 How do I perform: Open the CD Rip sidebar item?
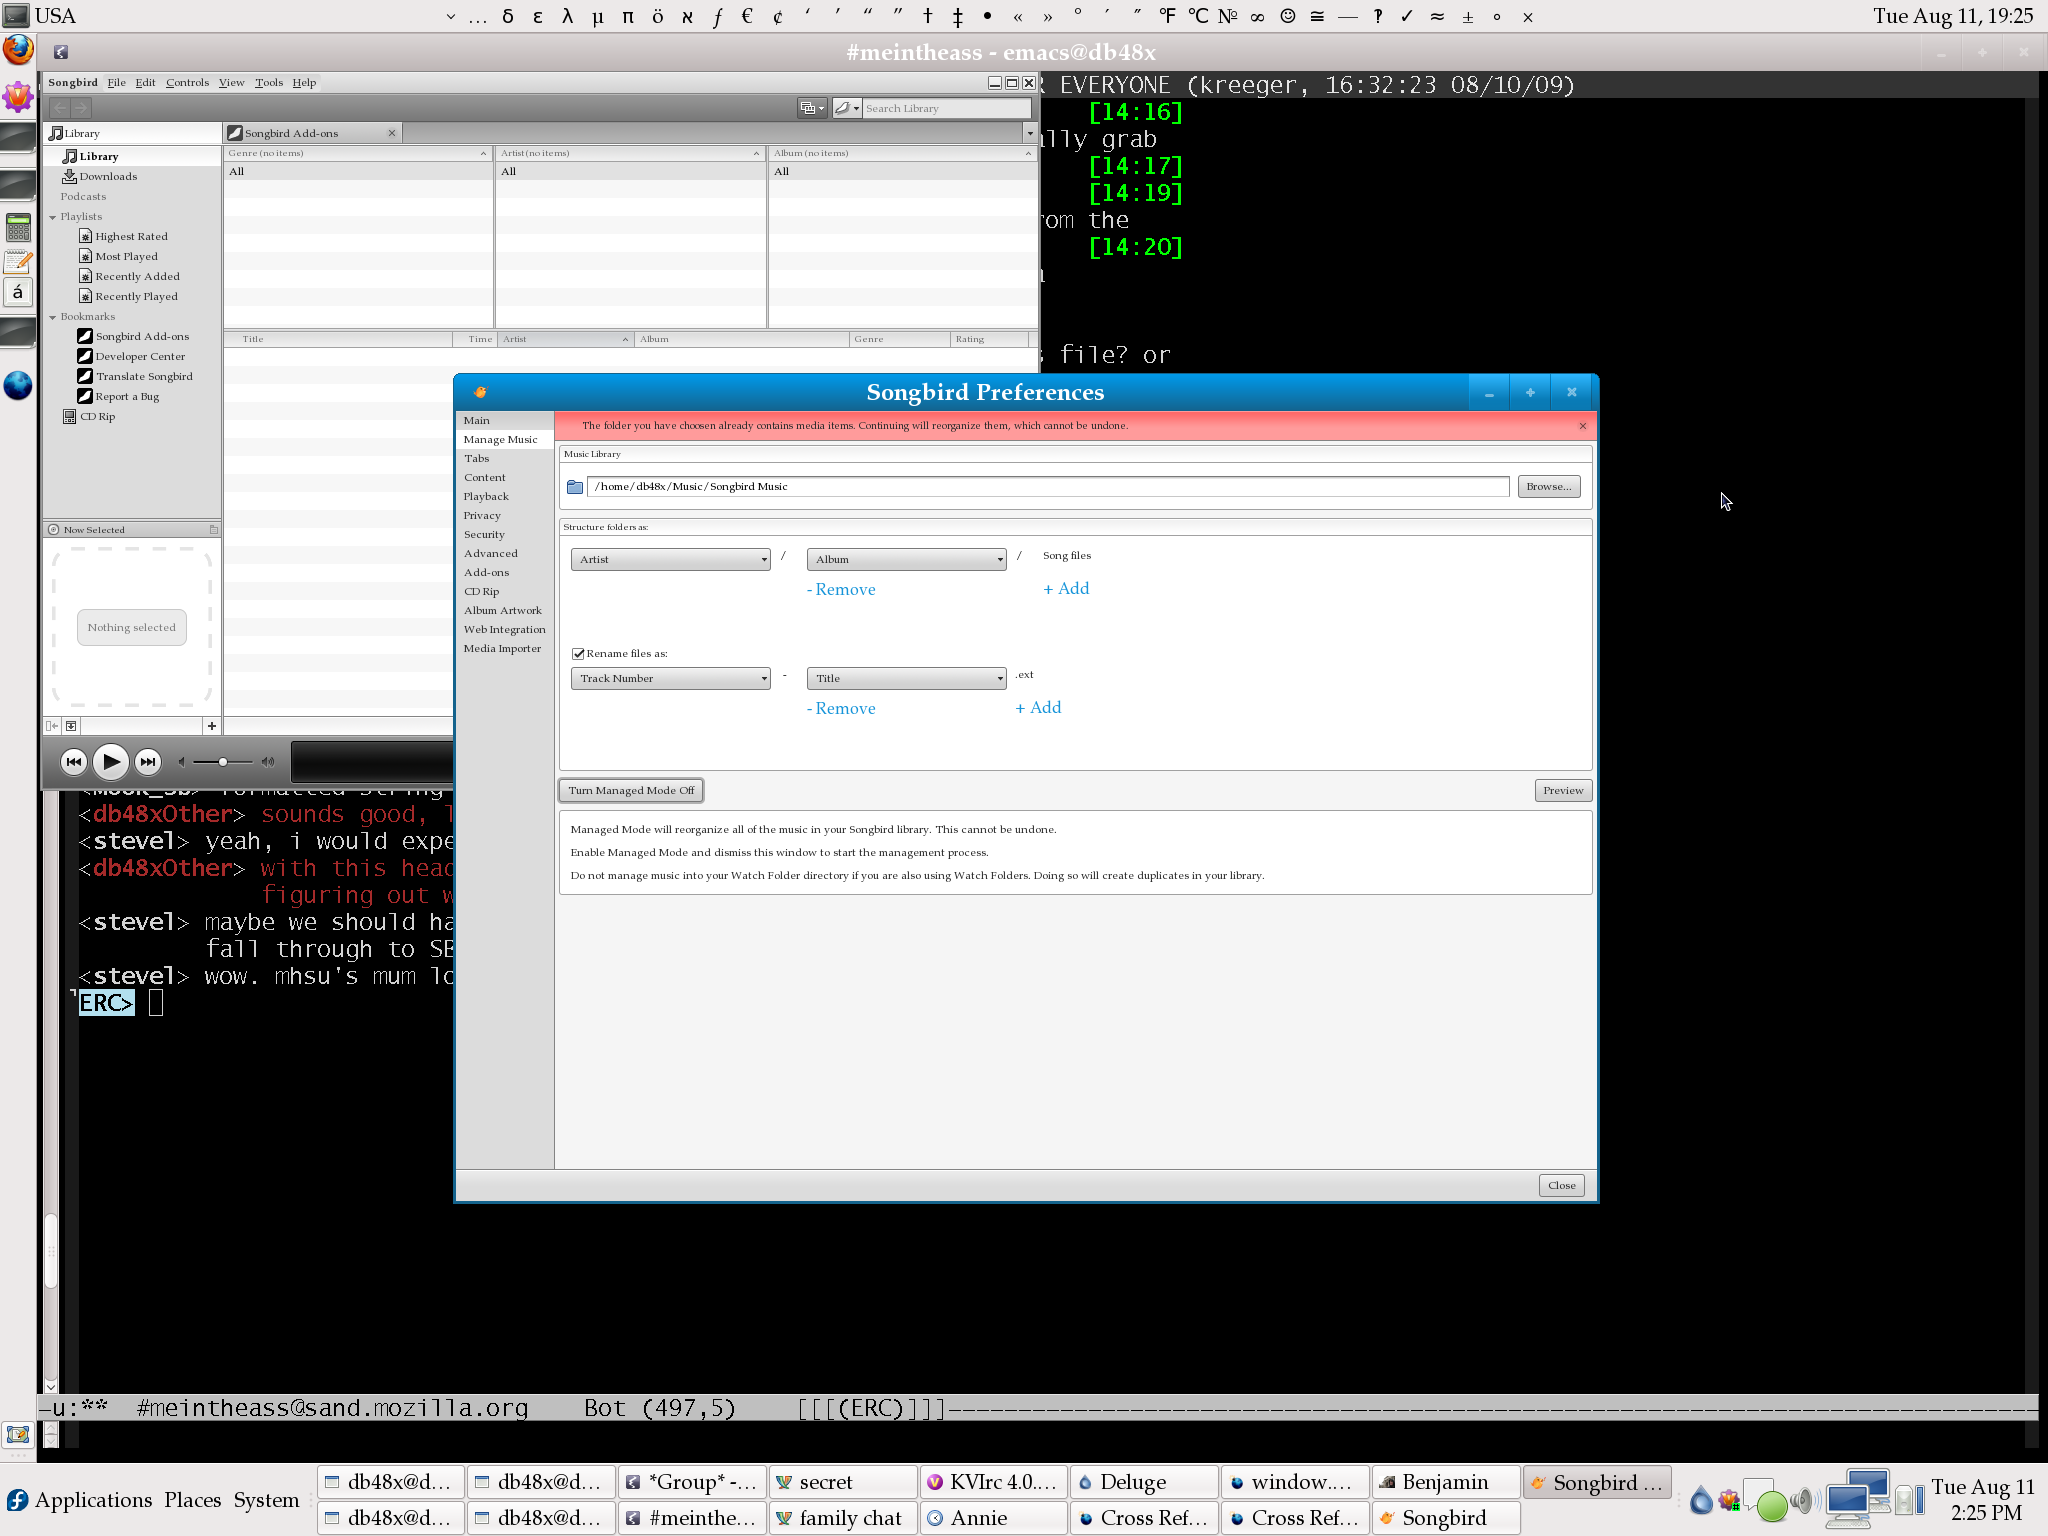[x=89, y=416]
